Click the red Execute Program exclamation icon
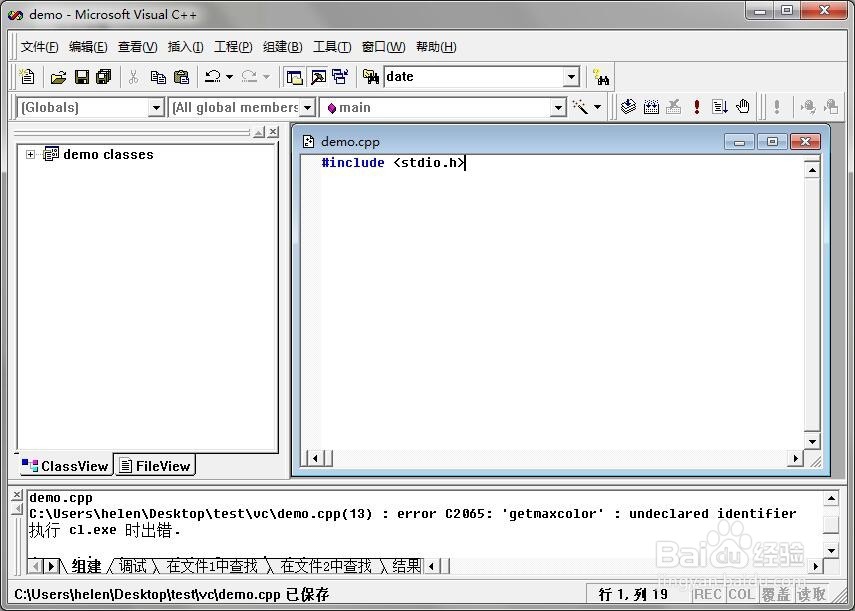Screen dimensions: 855x611 pyautogui.click(x=696, y=106)
